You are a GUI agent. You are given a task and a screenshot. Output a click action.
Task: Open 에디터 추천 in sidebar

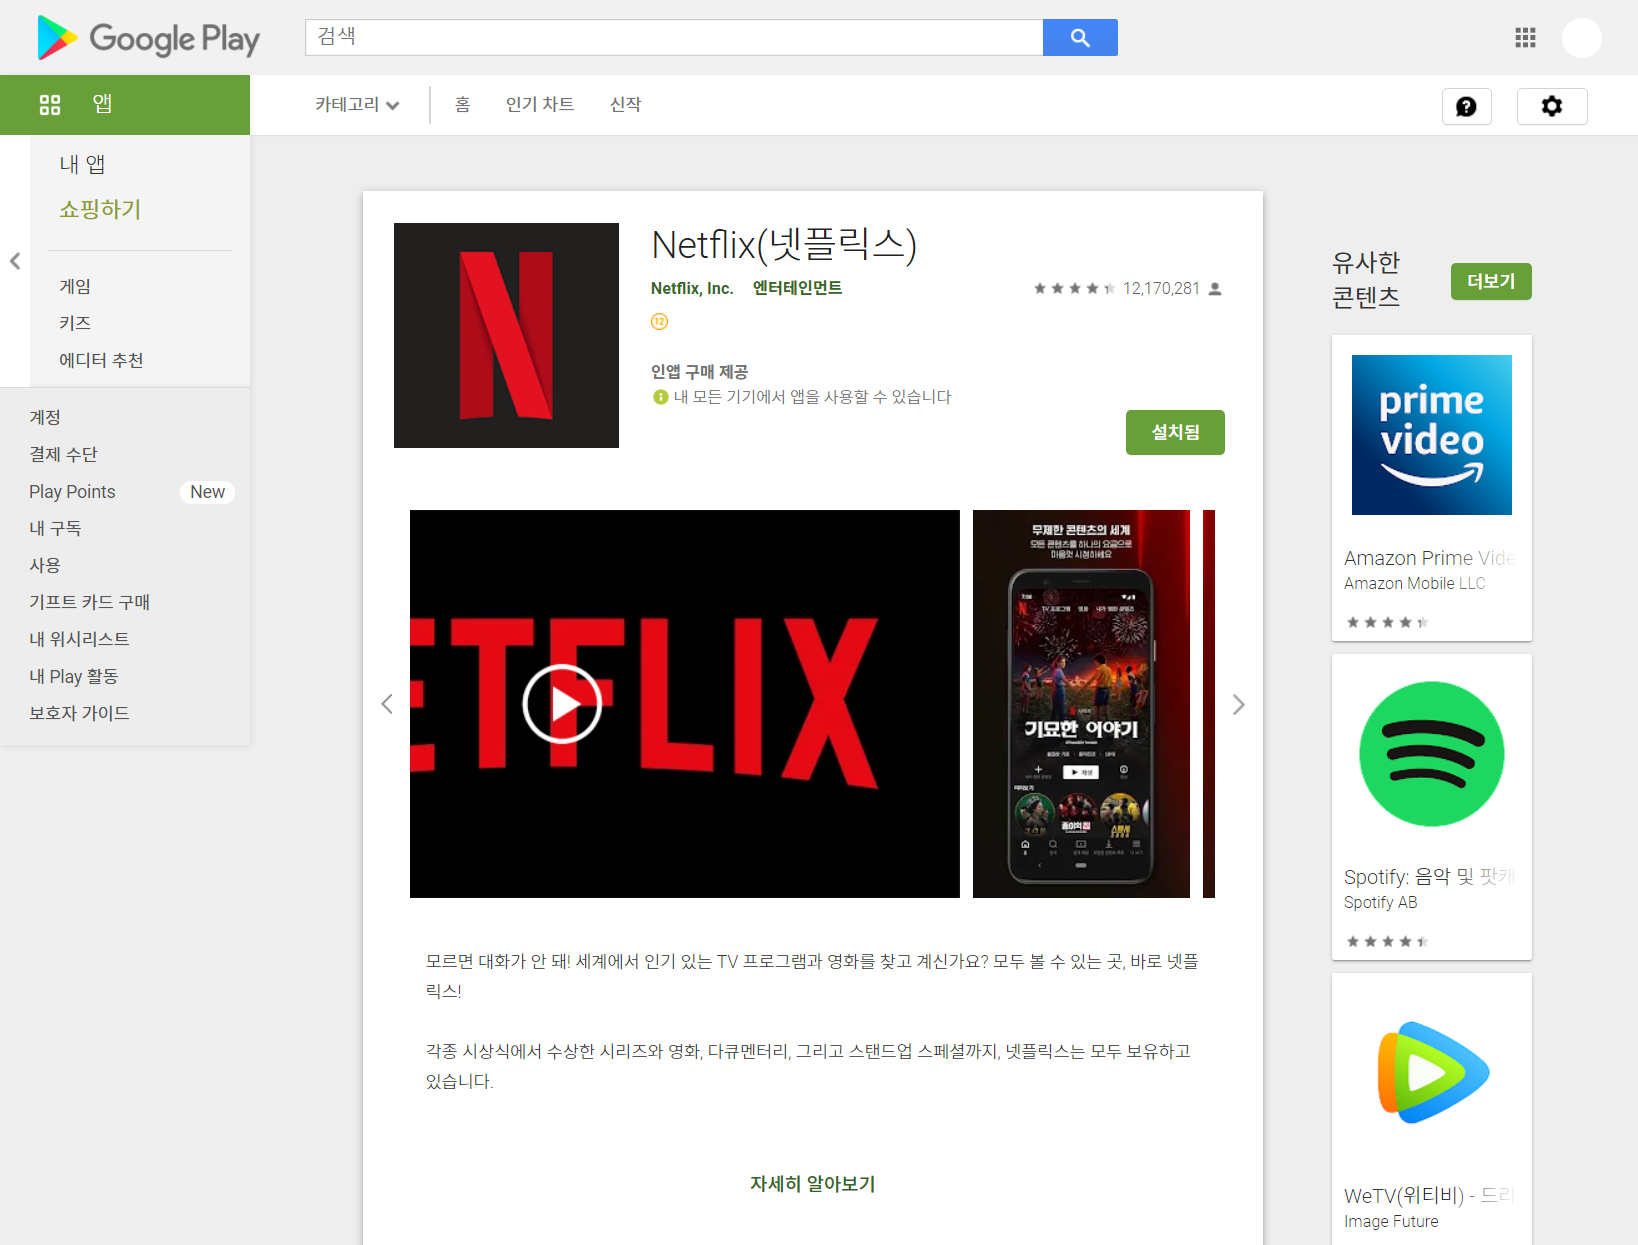click(x=101, y=360)
